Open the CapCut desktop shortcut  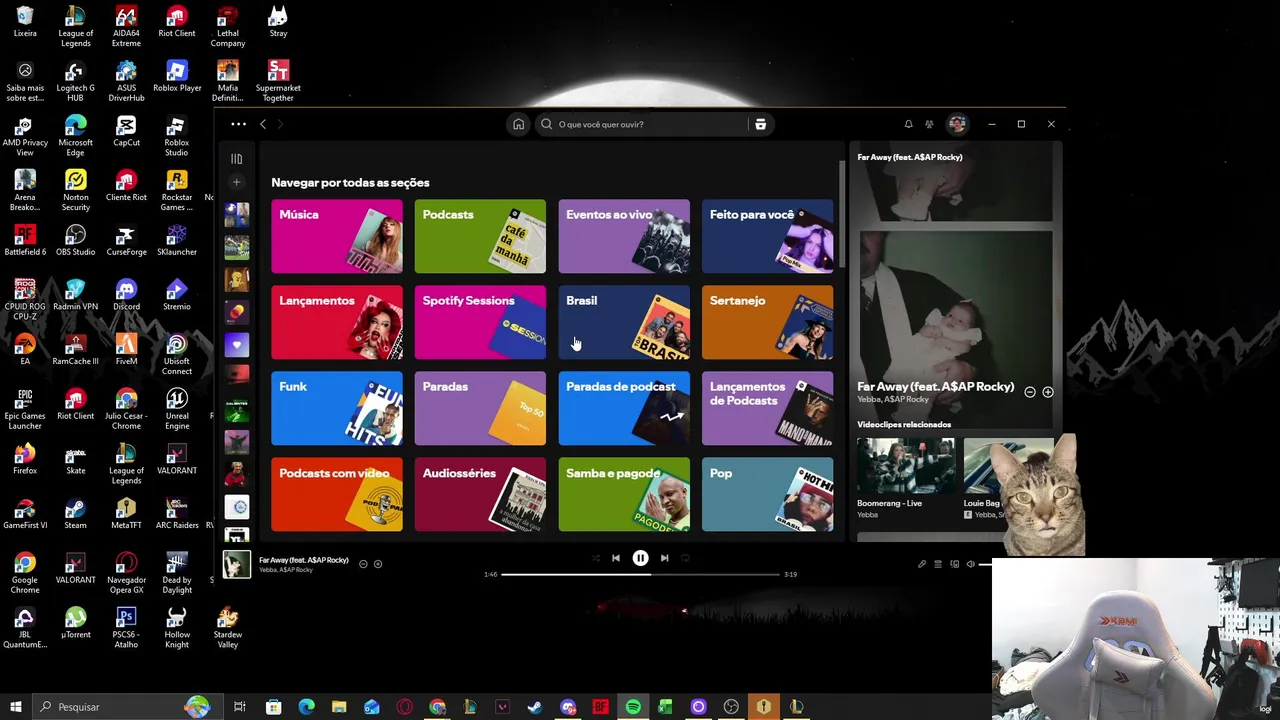126,131
